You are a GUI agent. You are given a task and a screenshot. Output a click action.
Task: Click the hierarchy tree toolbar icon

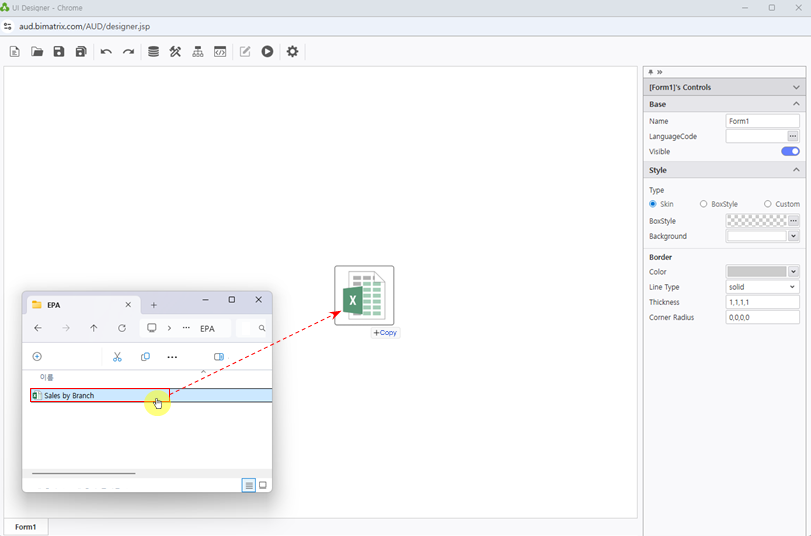tap(198, 52)
